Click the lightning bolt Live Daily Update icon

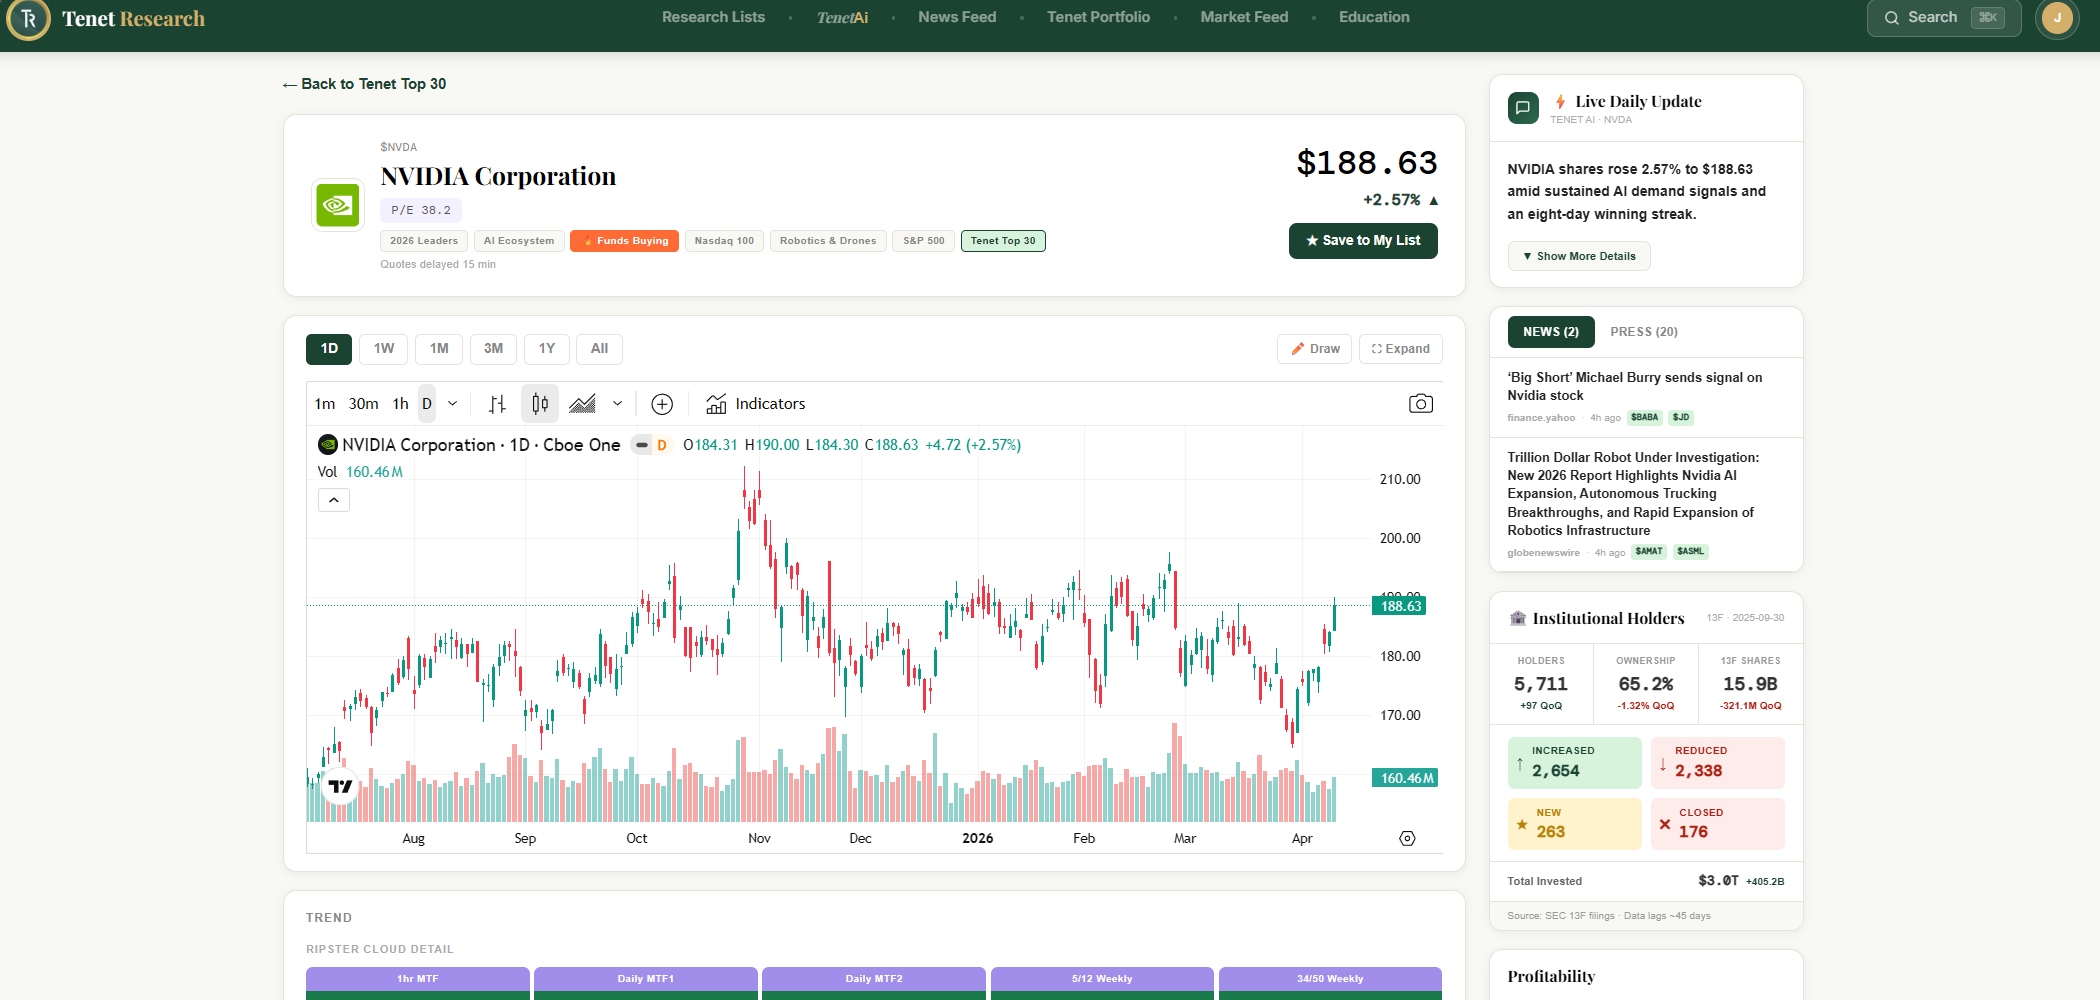coord(1560,102)
